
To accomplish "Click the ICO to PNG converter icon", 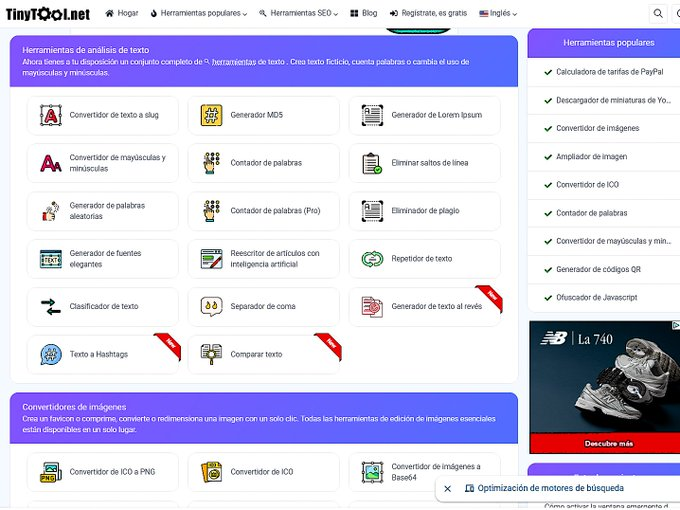I will point(51,472).
